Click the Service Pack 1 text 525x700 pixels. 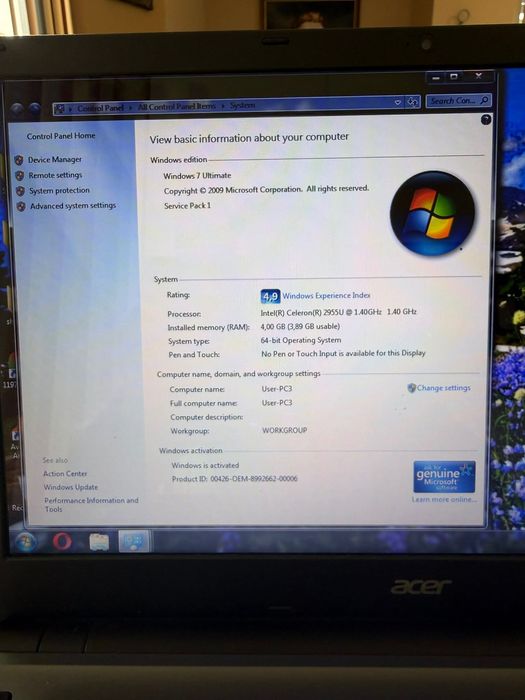[187, 206]
